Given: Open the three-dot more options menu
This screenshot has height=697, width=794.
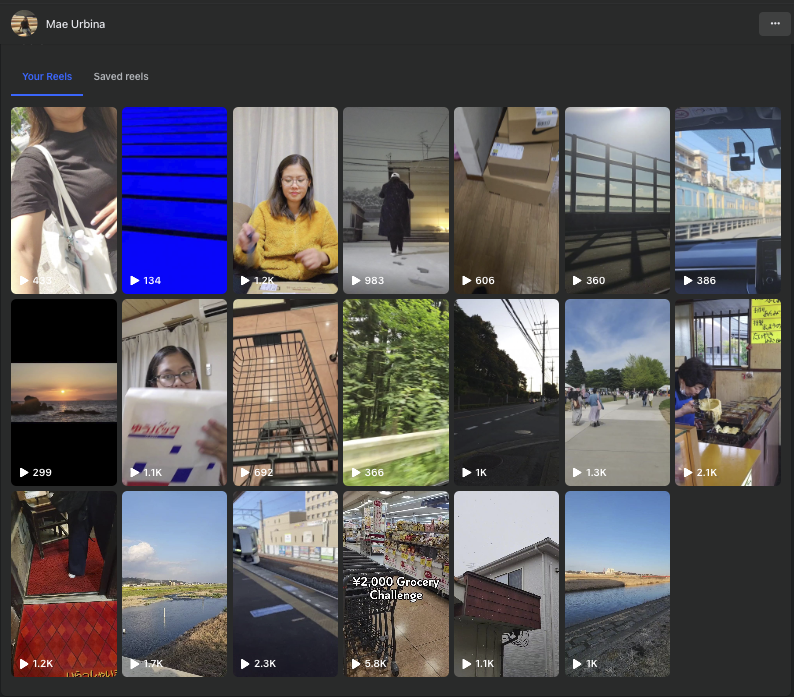Looking at the screenshot, I should pos(774,24).
